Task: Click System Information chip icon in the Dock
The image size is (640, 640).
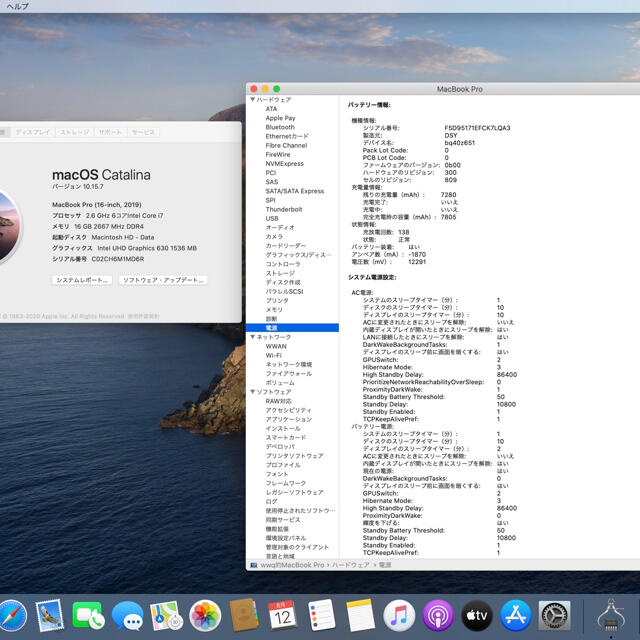Action: (611, 616)
